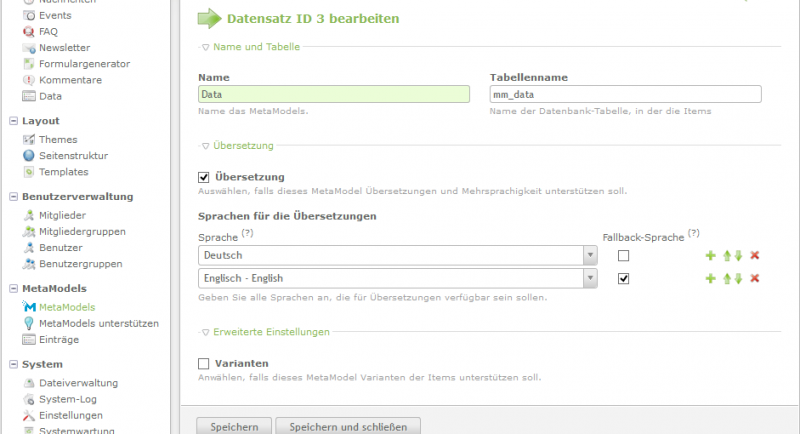The height and width of the screenshot is (434, 800).
Task: Click the green plus icon in the Englisch row
Action: coord(711,279)
